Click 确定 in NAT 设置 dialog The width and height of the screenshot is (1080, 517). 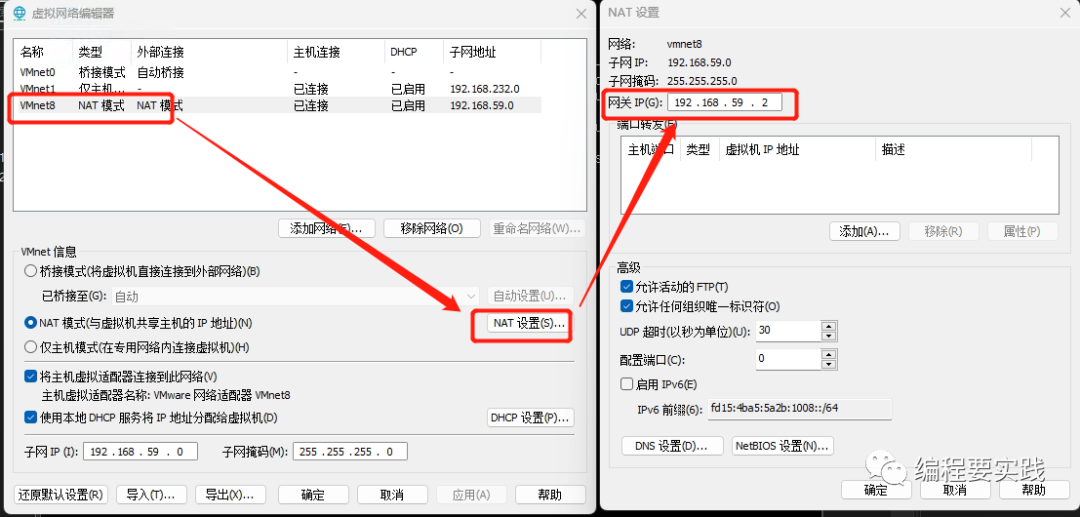[876, 490]
